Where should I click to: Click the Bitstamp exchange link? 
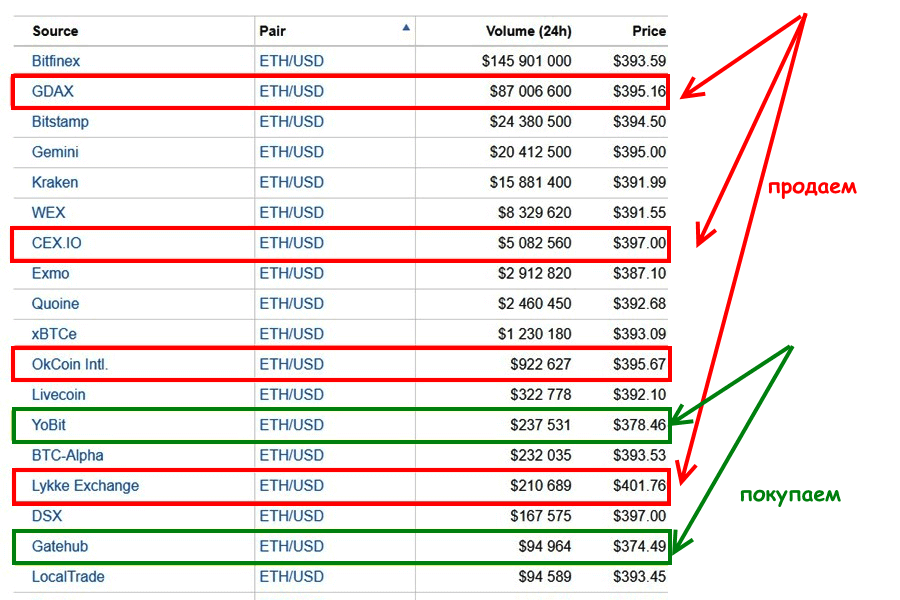60,122
